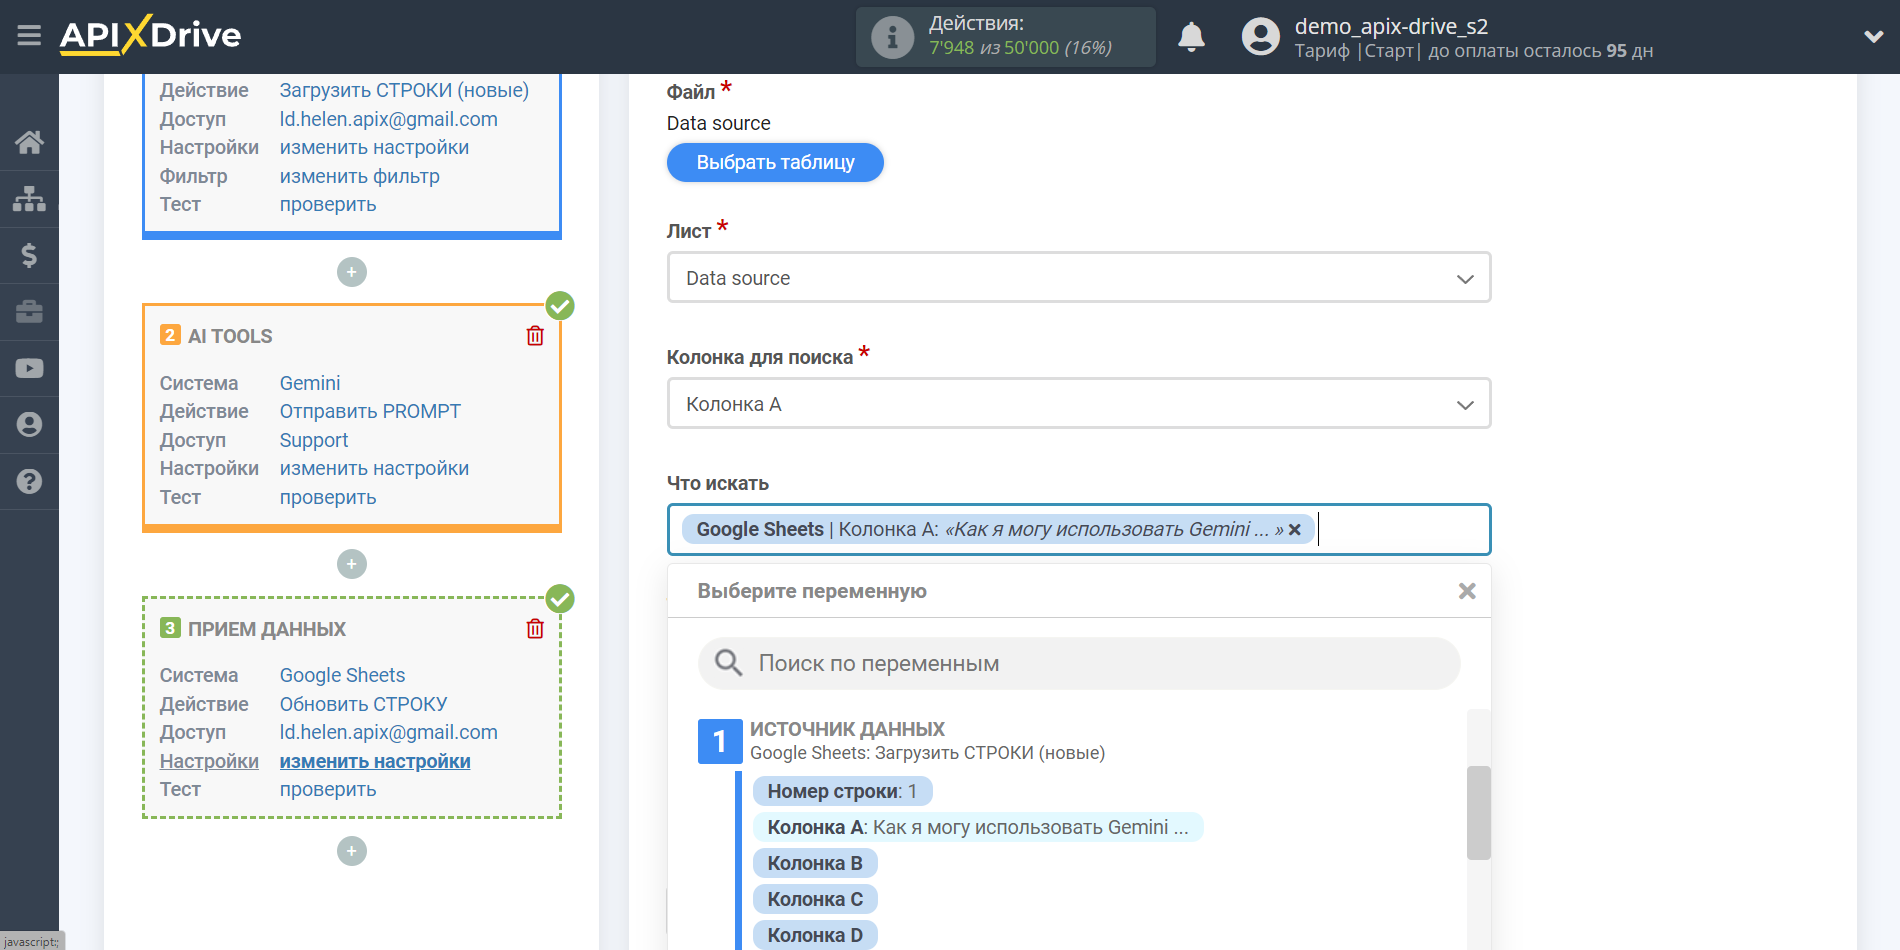The width and height of the screenshot is (1900, 950).
Task: Click the variable list scrollbar
Action: tap(1478, 812)
